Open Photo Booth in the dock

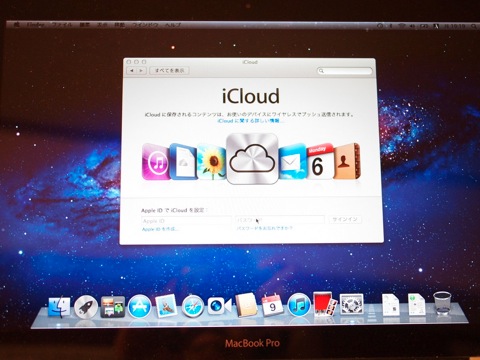325,304
